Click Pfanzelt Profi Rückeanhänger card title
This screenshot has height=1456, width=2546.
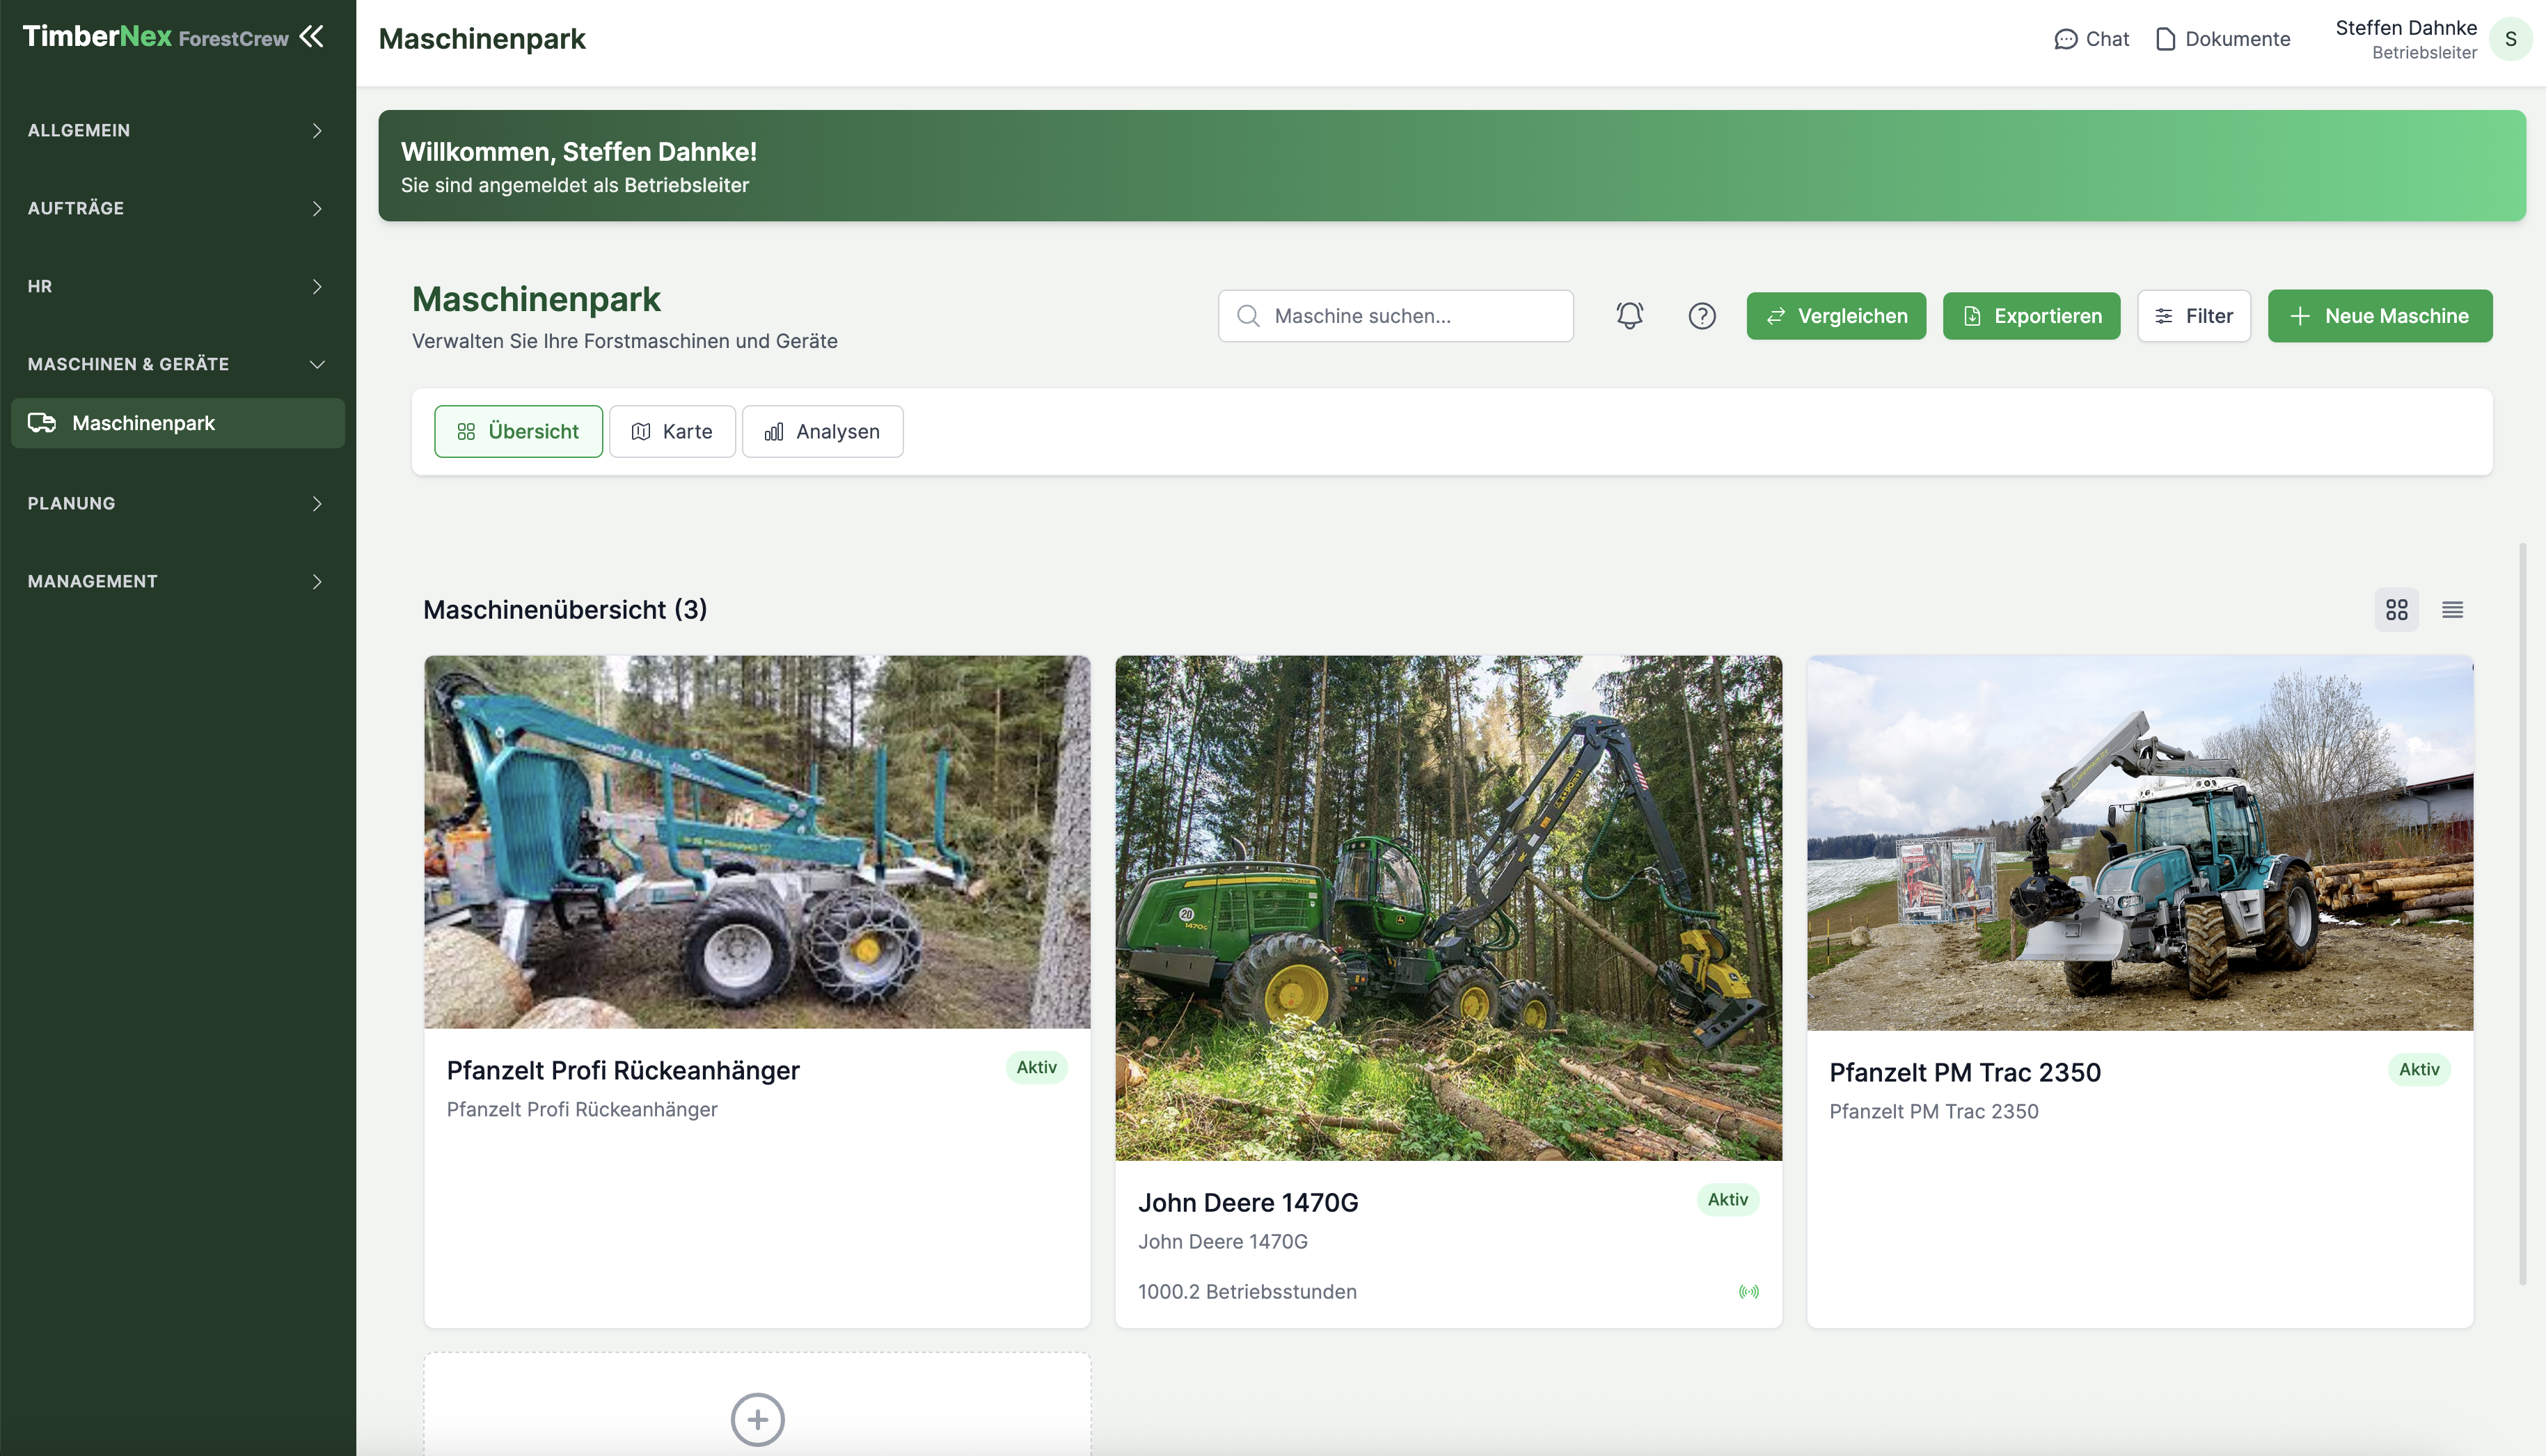pos(623,1070)
